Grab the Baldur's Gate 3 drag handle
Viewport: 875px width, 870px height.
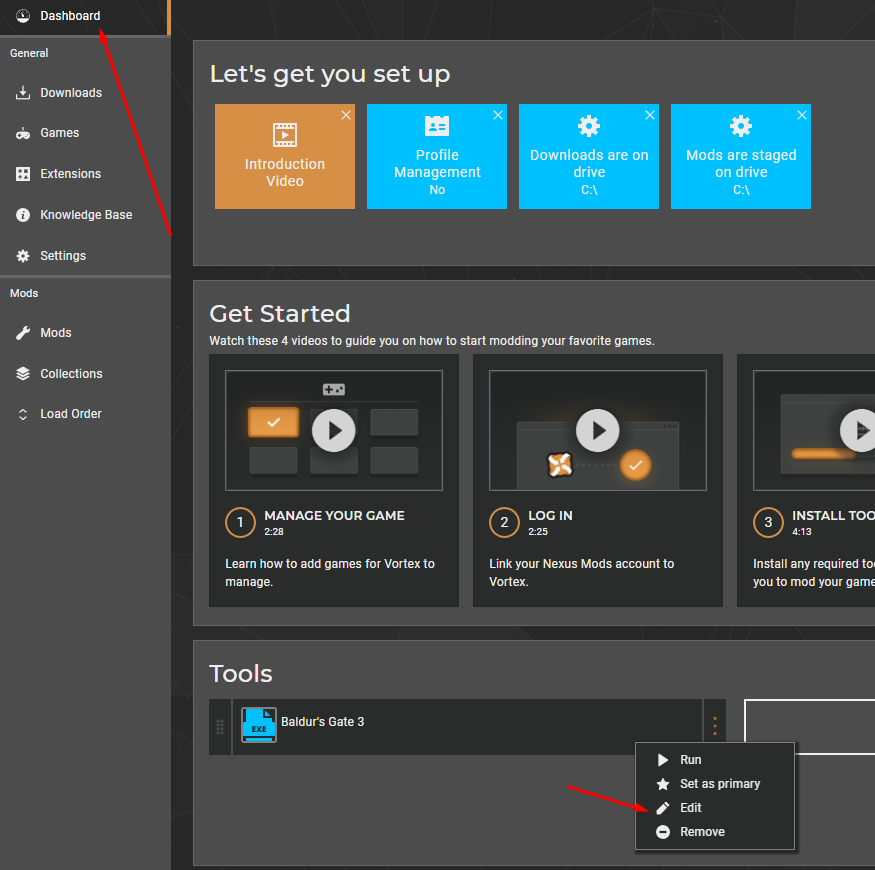(x=220, y=727)
